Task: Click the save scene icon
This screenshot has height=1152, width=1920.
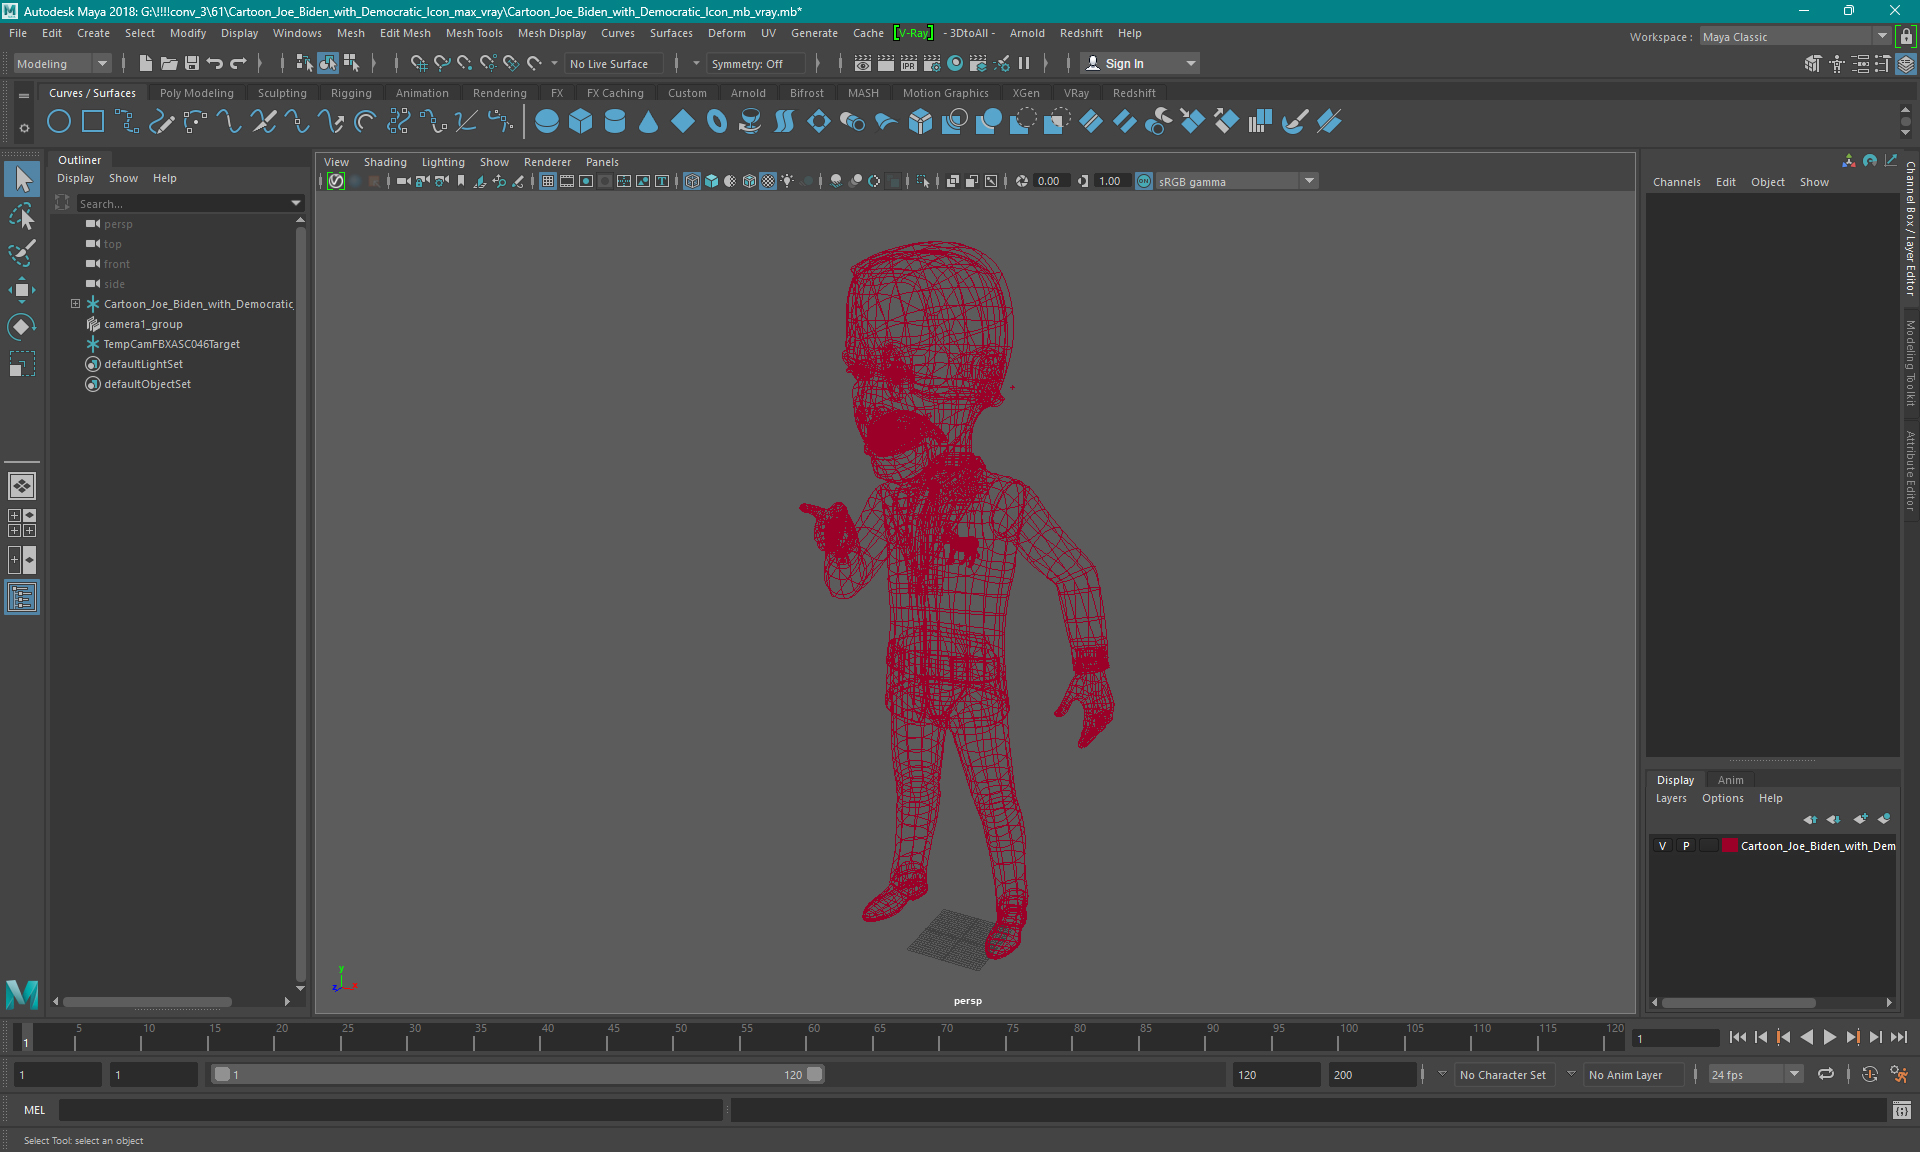Action: pos(192,63)
